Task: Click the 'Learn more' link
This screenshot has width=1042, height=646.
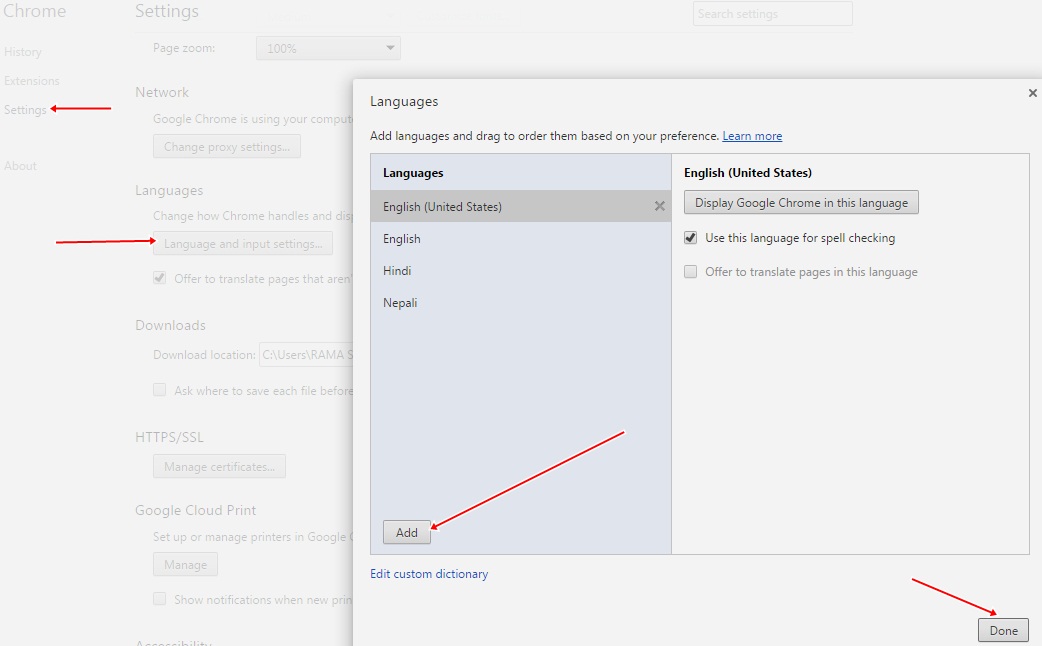Action: pyautogui.click(x=752, y=135)
